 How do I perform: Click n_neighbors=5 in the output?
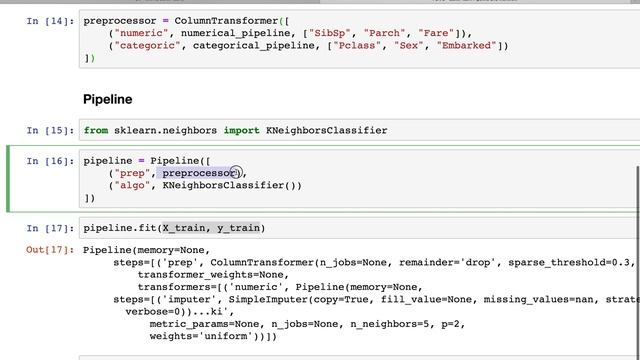pos(390,324)
